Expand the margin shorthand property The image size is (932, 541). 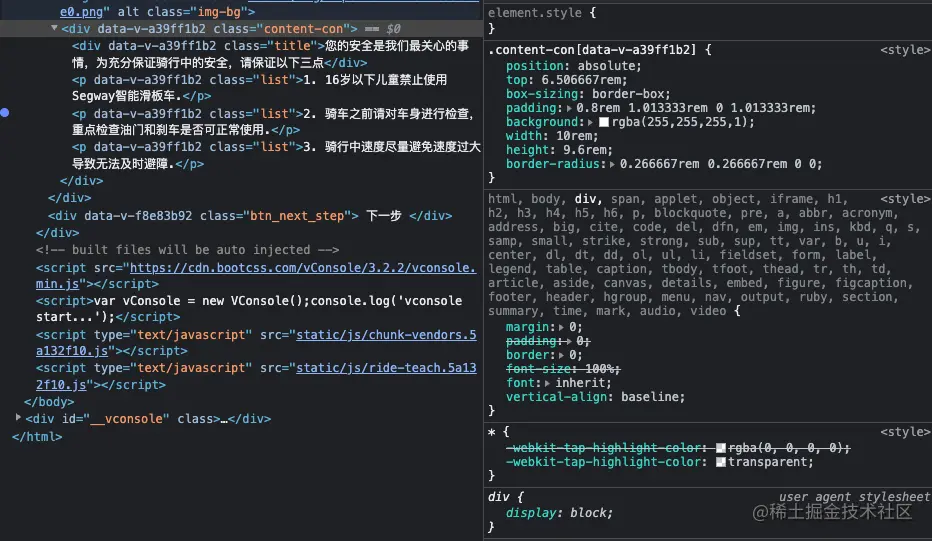pos(561,327)
